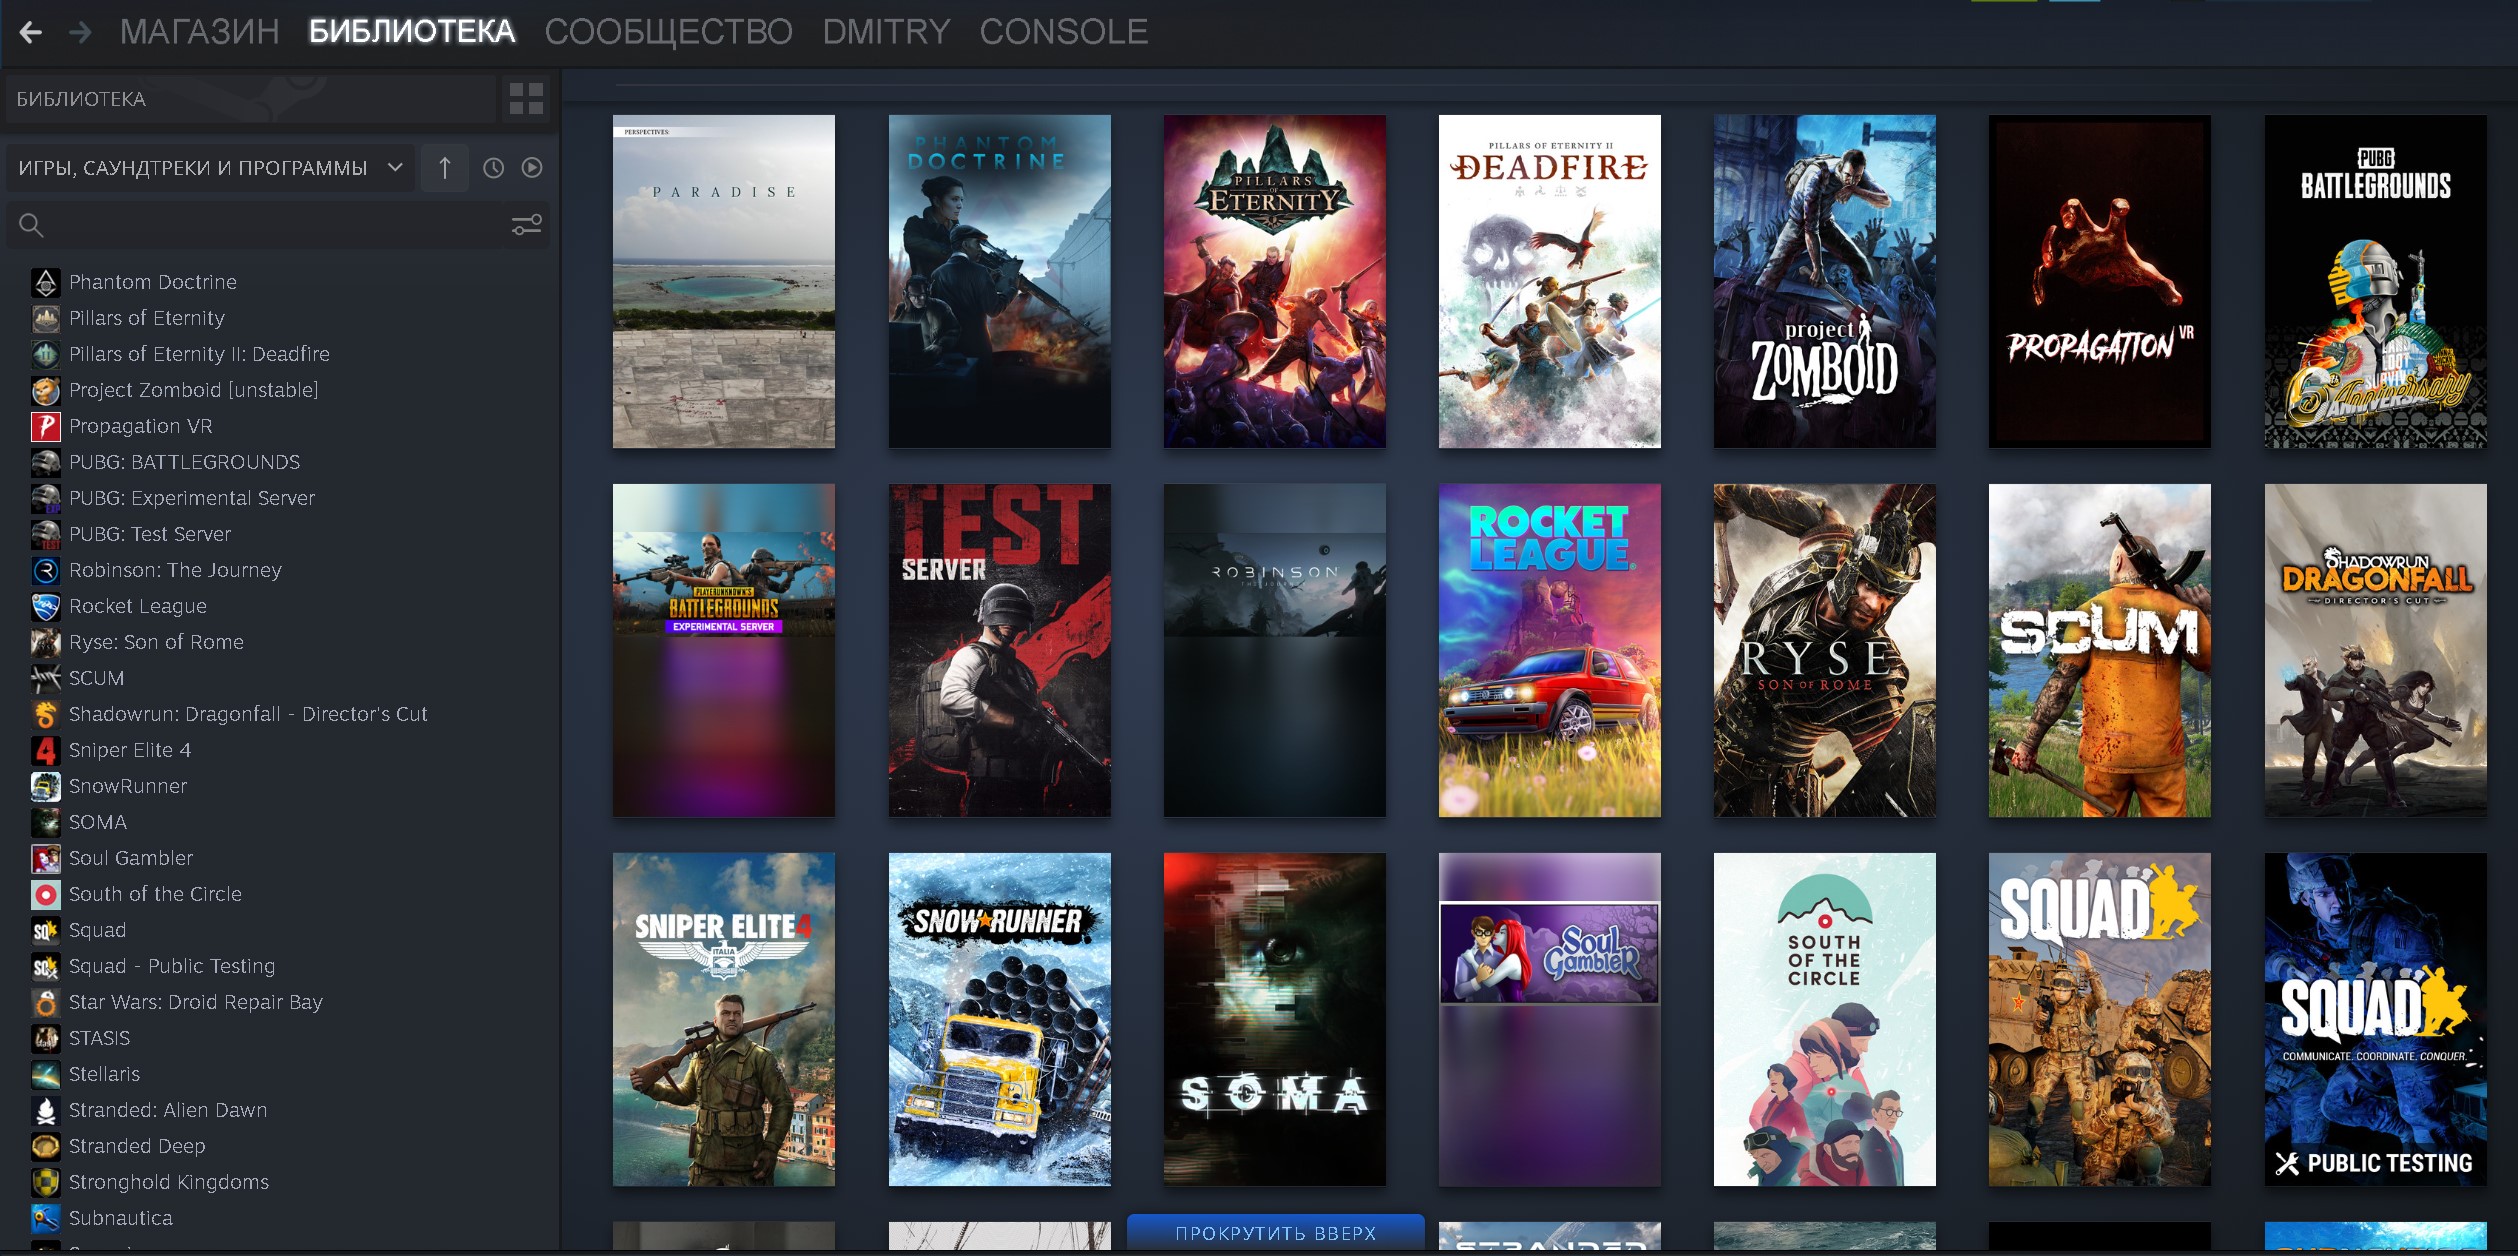Click the search magnifier icon
Viewport: 2518px width, 1256px height.
(31, 225)
